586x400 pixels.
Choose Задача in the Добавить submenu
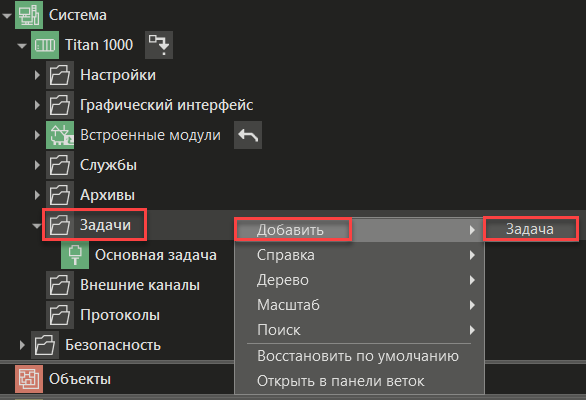tap(531, 229)
